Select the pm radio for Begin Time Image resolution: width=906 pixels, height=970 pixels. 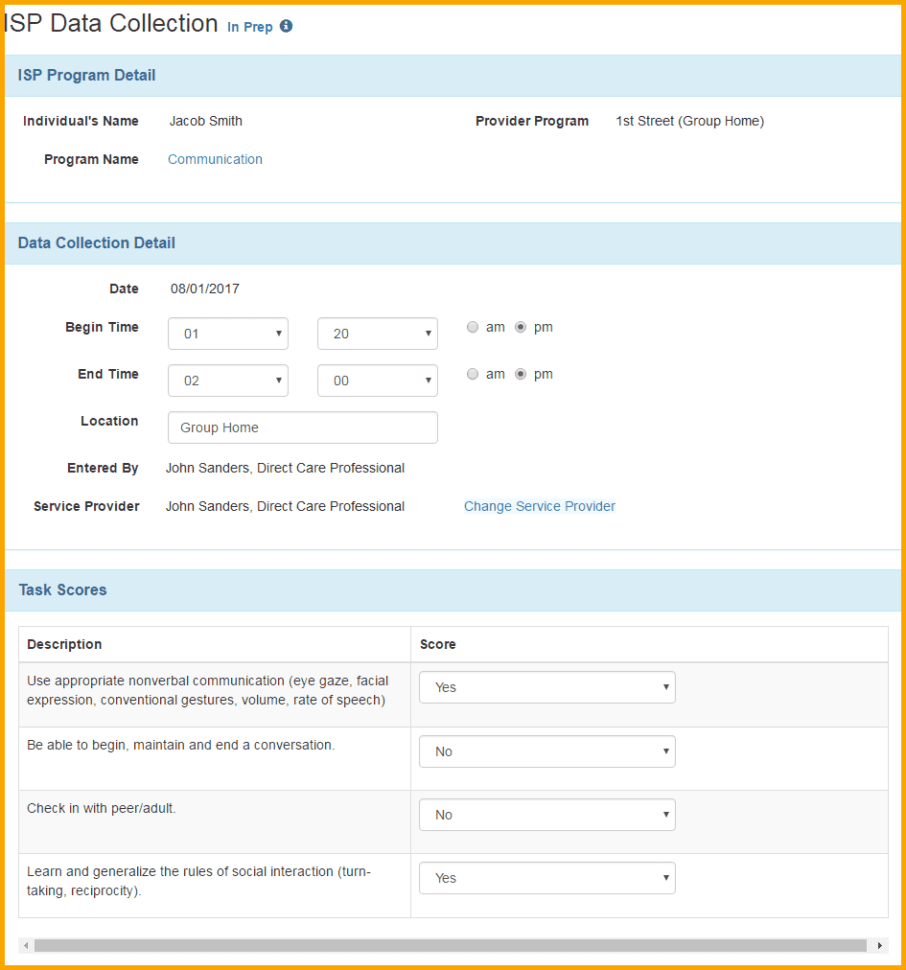[521, 327]
